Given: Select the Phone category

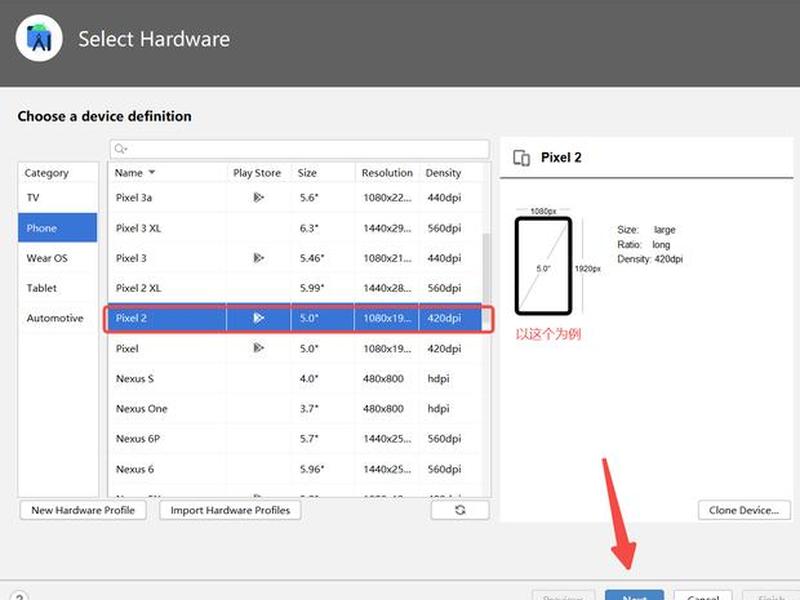Looking at the screenshot, I should pyautogui.click(x=58, y=228).
